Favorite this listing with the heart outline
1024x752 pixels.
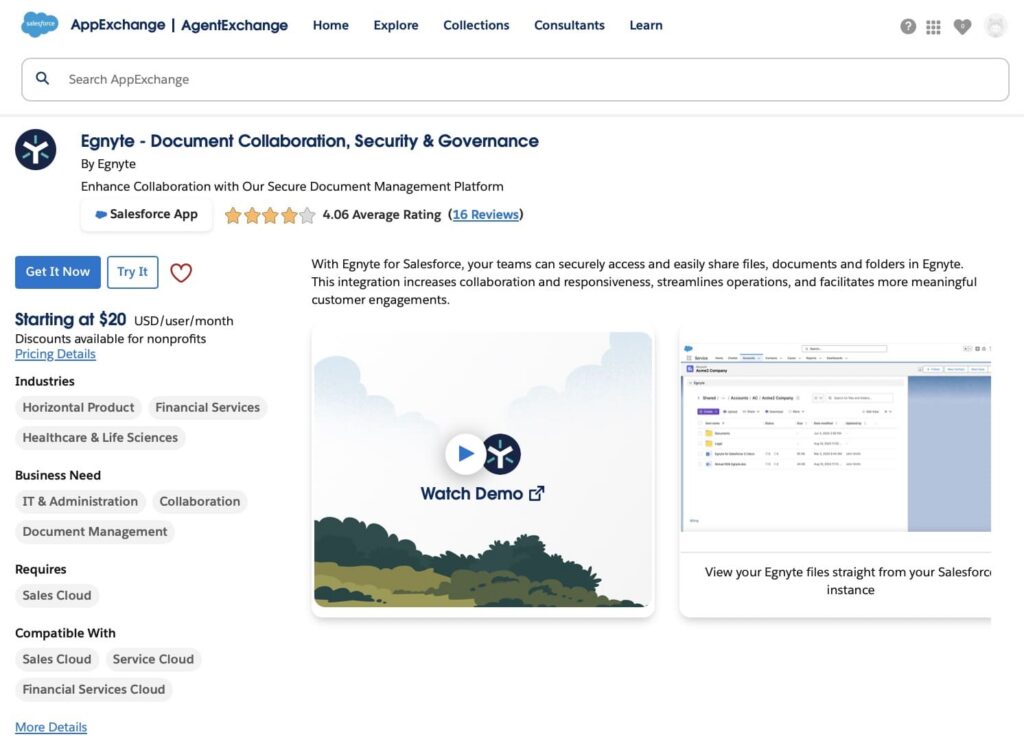(x=181, y=272)
